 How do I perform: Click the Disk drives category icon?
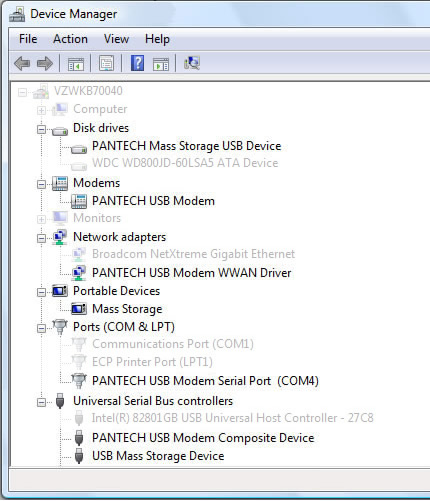pyautogui.click(x=60, y=131)
